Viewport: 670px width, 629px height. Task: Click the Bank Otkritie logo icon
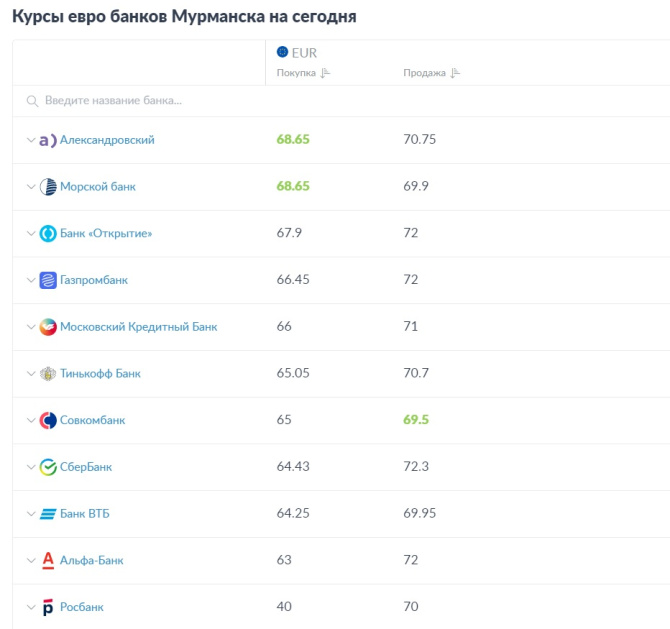tap(48, 234)
